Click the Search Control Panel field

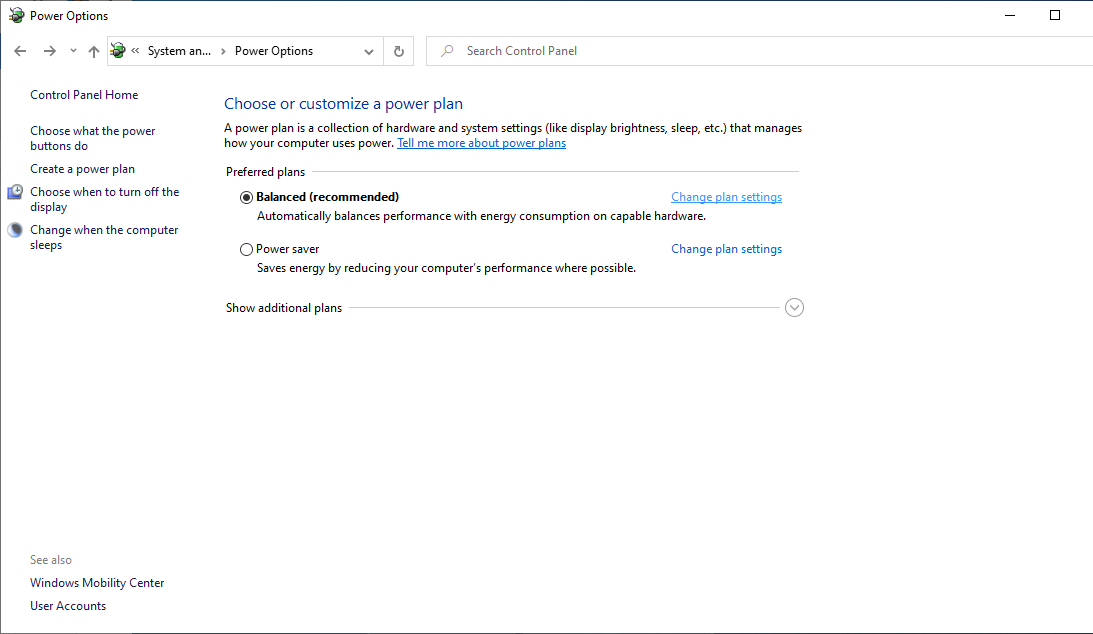point(760,51)
